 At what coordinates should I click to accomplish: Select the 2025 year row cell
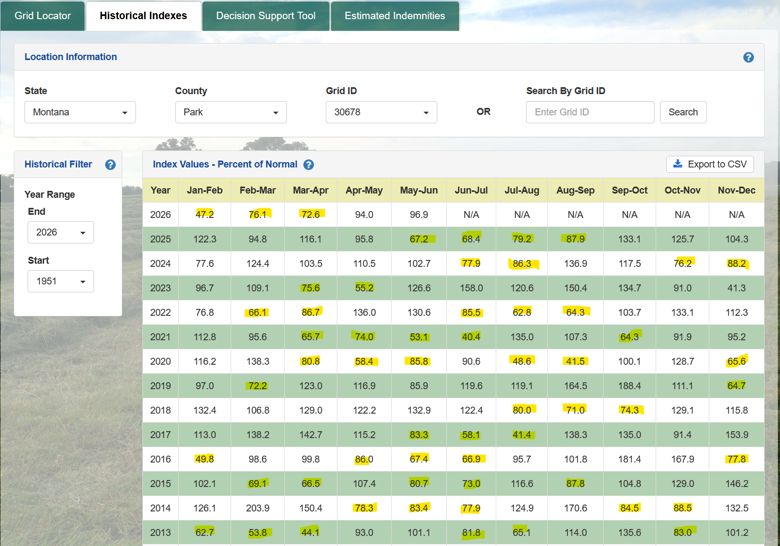161,239
